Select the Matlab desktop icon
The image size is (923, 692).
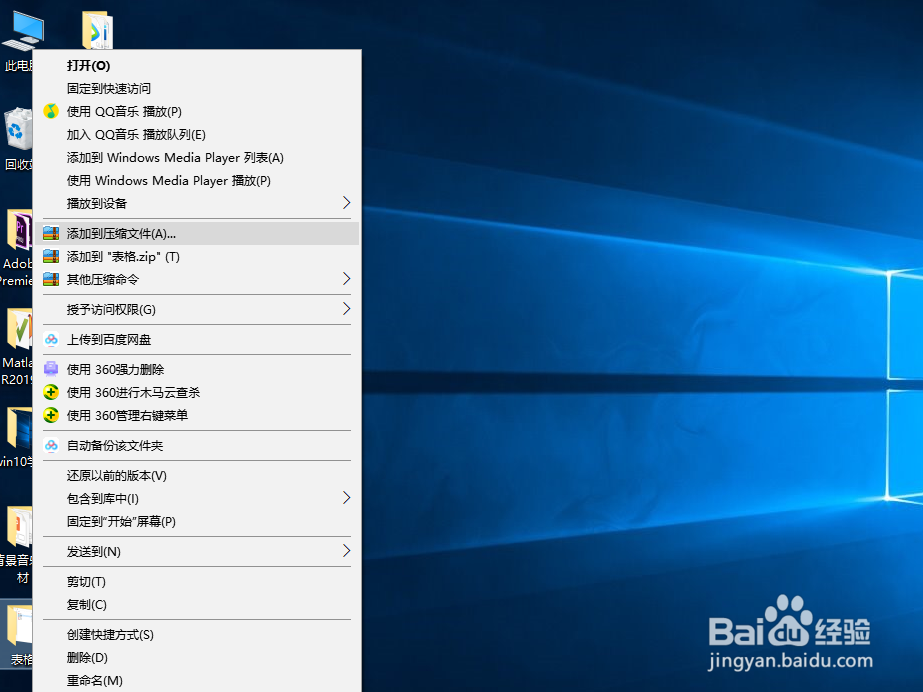(18, 347)
